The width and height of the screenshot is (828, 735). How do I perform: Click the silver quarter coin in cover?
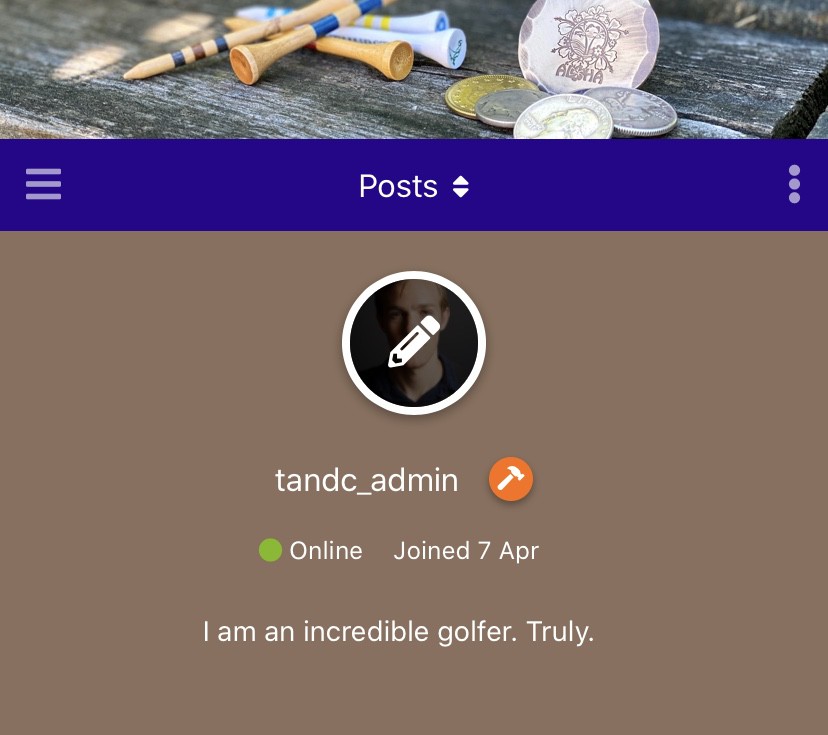click(x=563, y=117)
